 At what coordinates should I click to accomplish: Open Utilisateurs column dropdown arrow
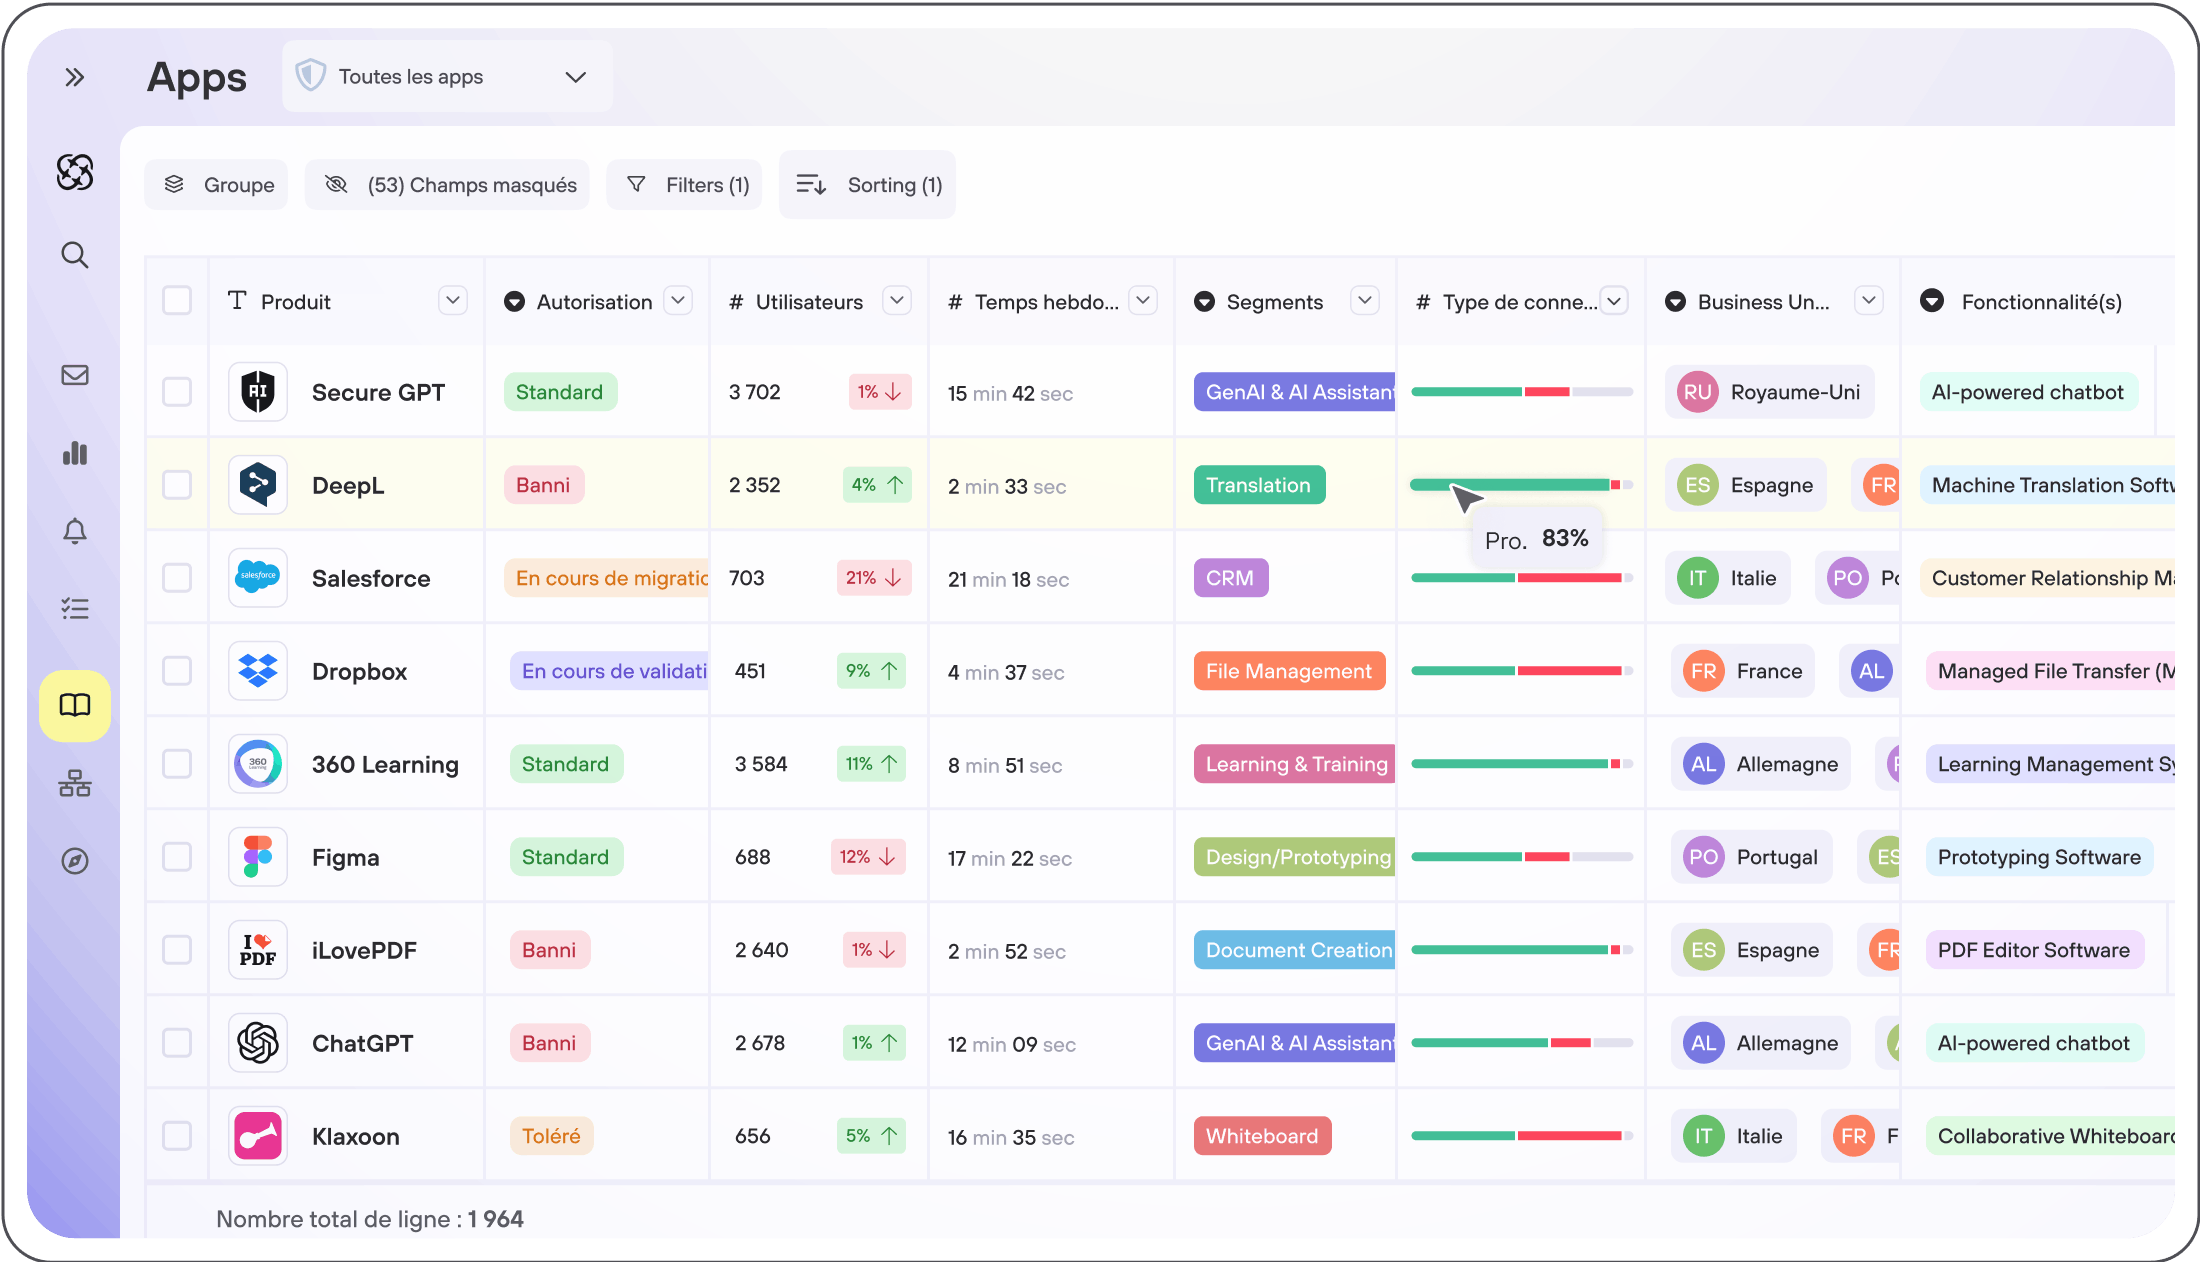click(x=897, y=300)
